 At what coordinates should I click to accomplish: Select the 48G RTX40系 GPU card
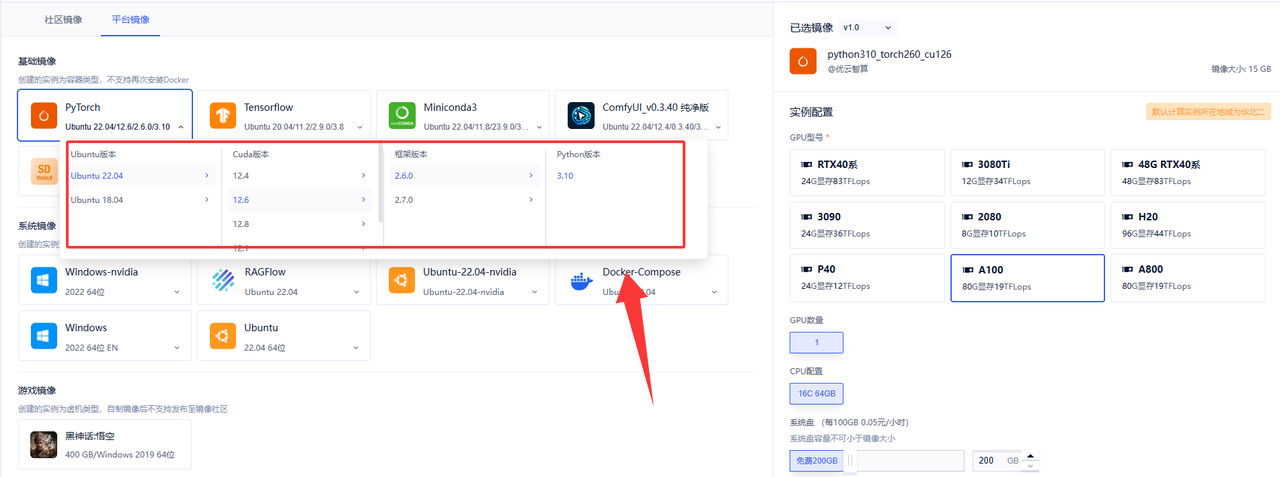(x=1187, y=172)
